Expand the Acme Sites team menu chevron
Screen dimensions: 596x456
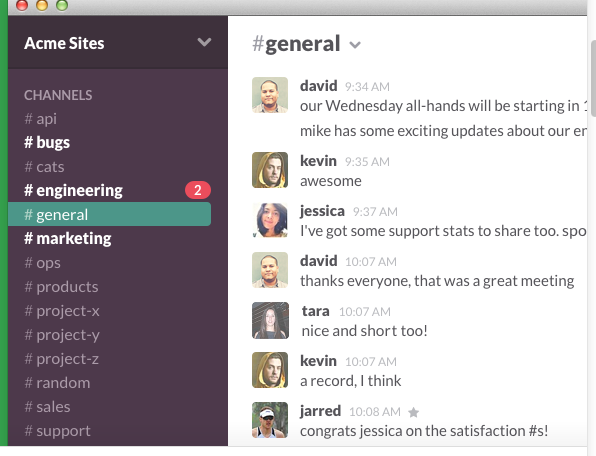(x=204, y=42)
